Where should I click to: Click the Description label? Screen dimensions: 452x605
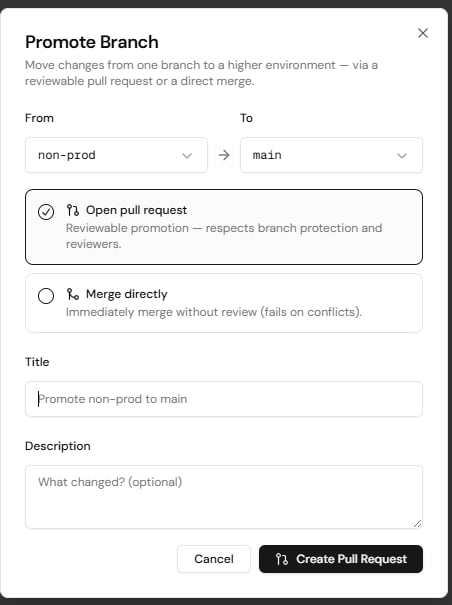coord(58,446)
